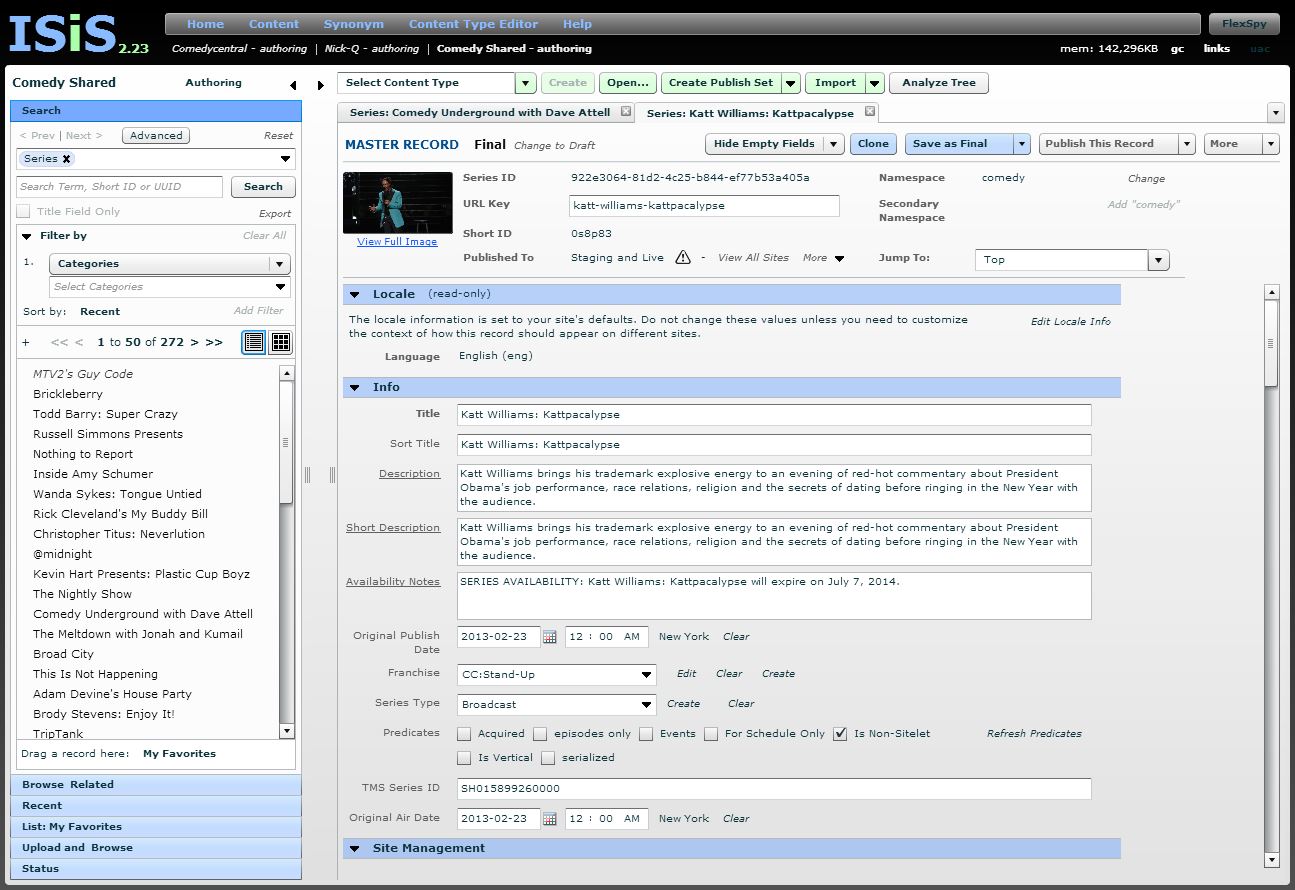Expand the Browse Related panel
1295x890 pixels.
point(156,785)
